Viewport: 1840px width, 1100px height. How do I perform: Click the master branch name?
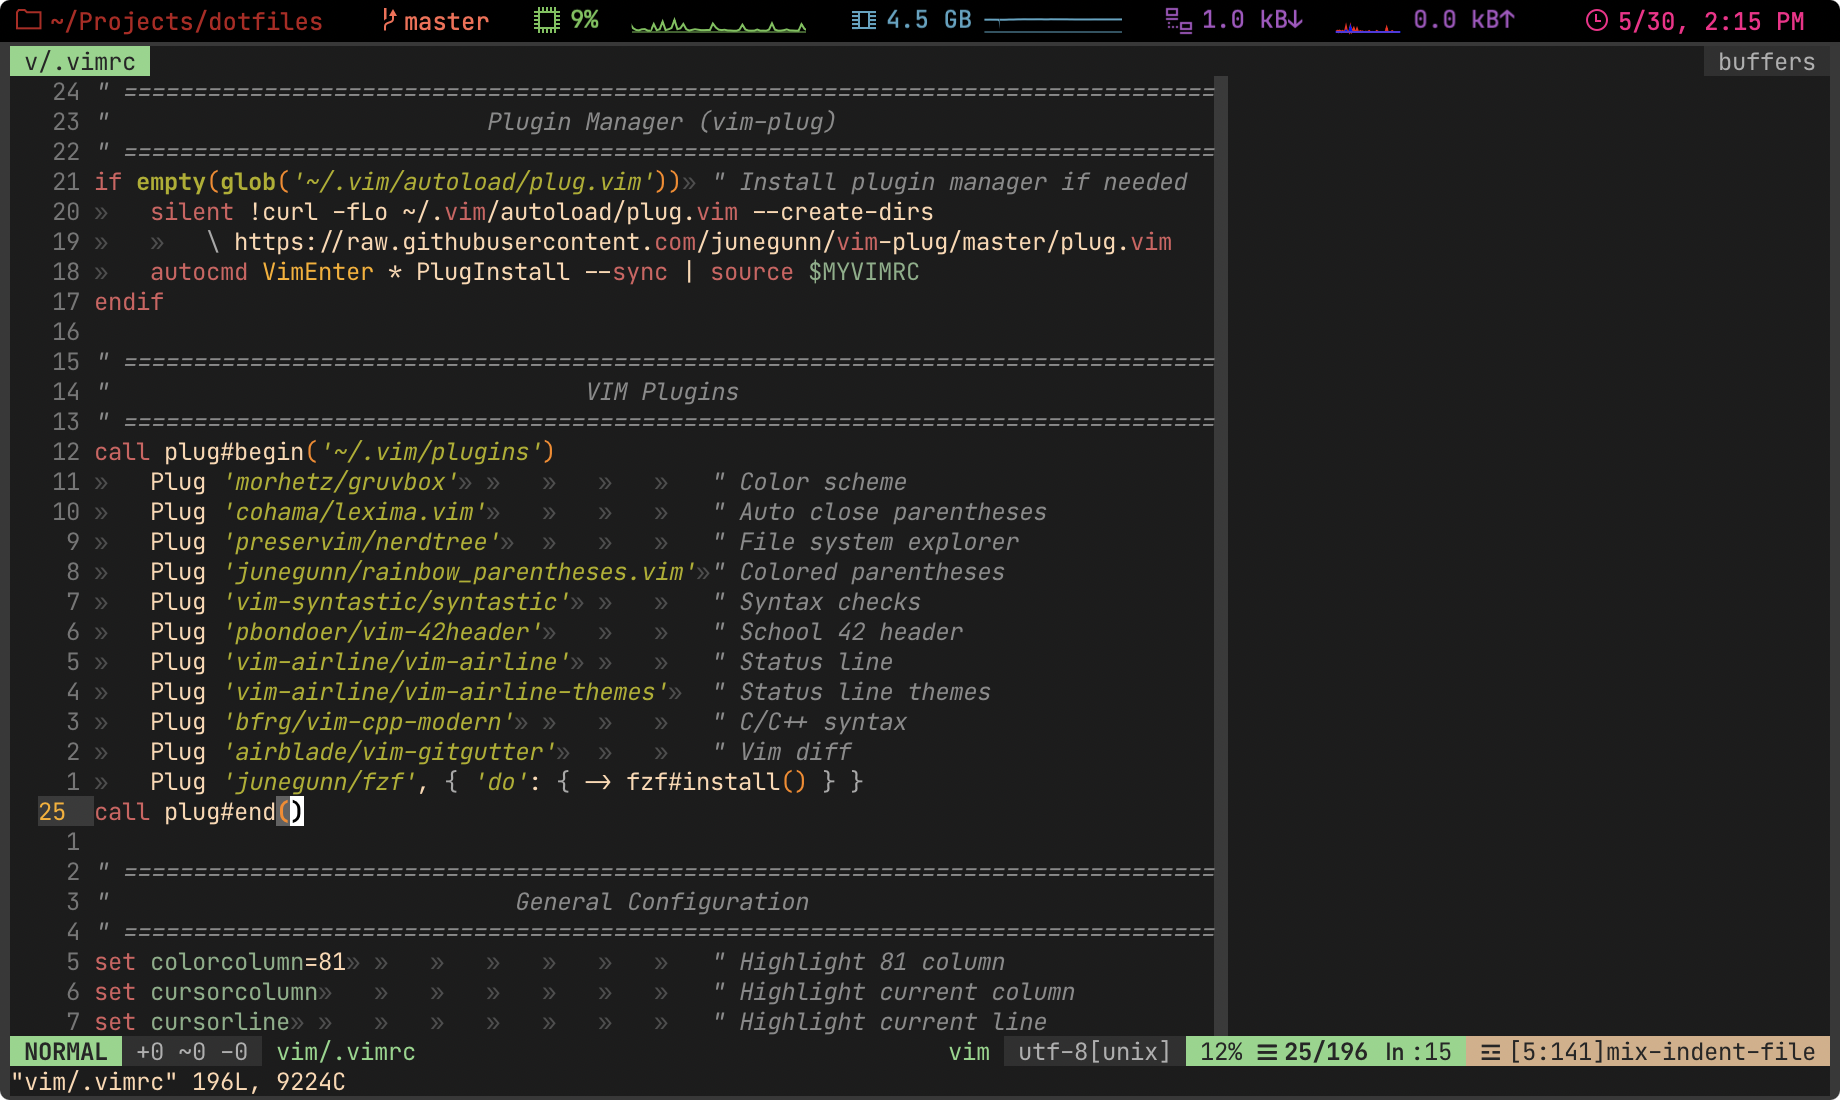[x=446, y=21]
